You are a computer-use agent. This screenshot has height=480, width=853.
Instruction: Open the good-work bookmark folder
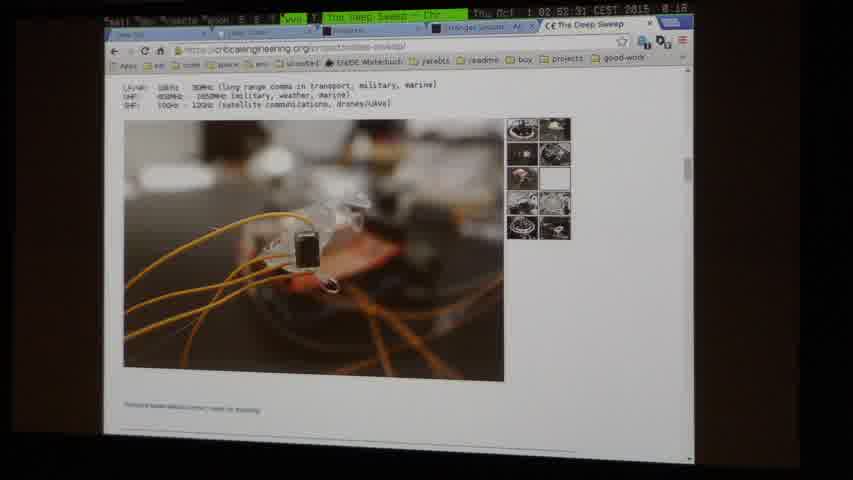point(618,58)
